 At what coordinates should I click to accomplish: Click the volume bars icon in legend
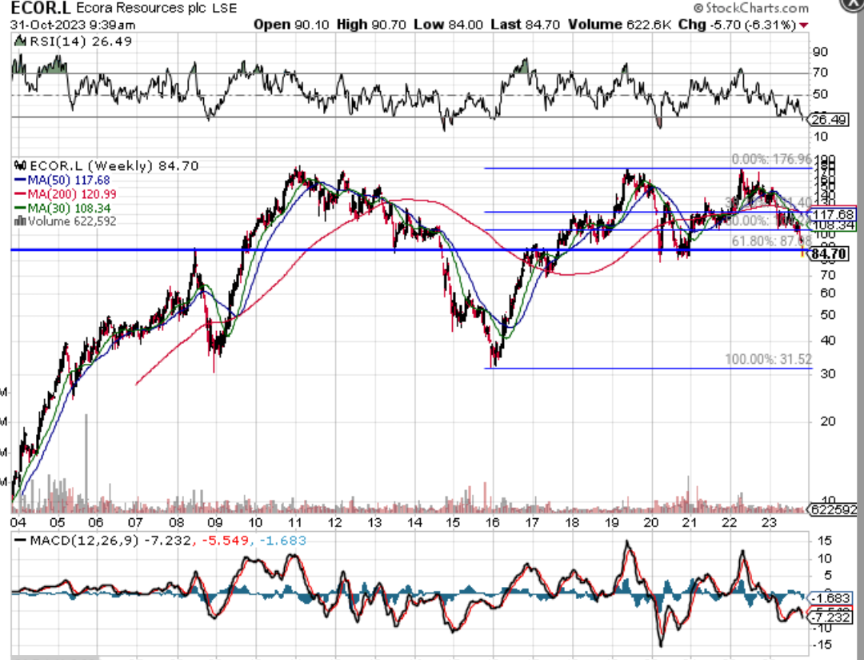[20, 221]
